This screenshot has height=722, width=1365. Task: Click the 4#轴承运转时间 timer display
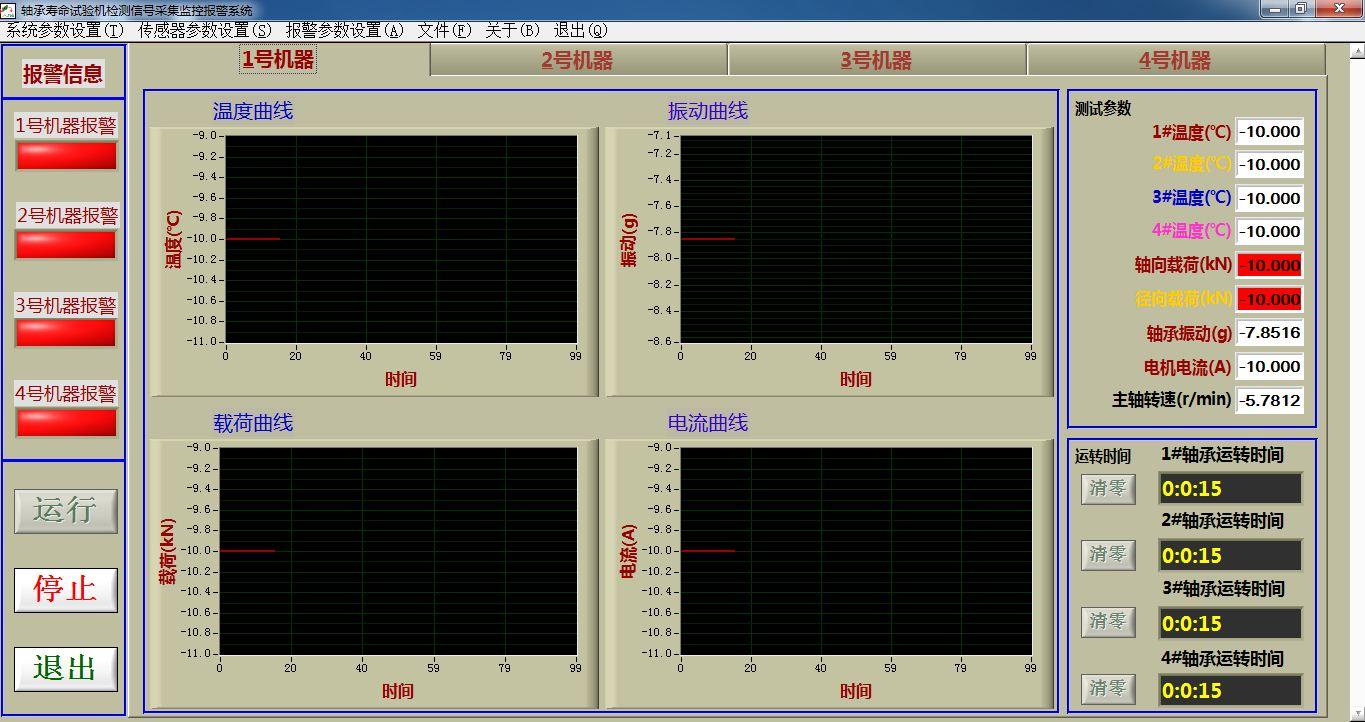tap(1231, 690)
